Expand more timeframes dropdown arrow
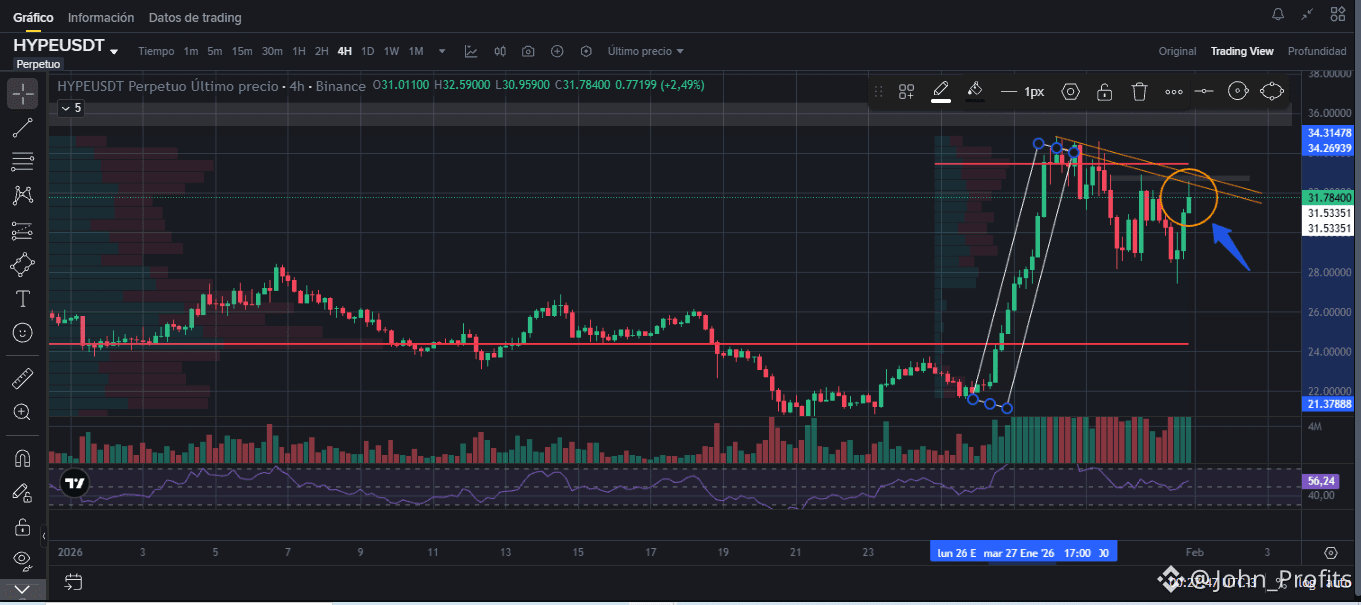The height and width of the screenshot is (605, 1361). (441, 51)
